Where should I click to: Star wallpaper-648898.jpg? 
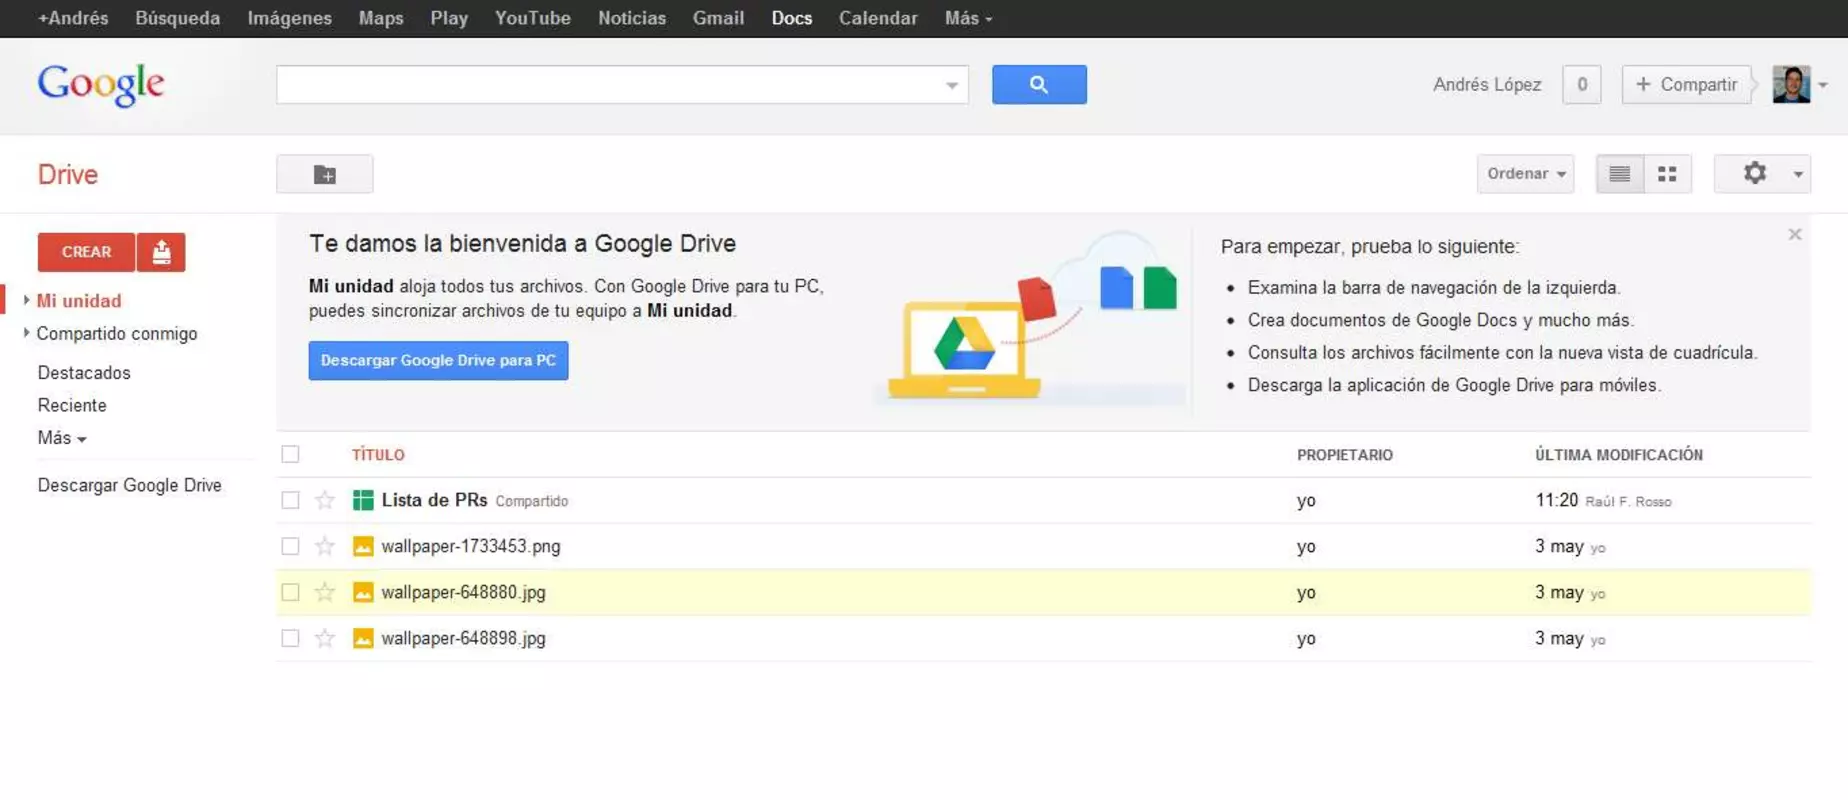[x=325, y=638]
